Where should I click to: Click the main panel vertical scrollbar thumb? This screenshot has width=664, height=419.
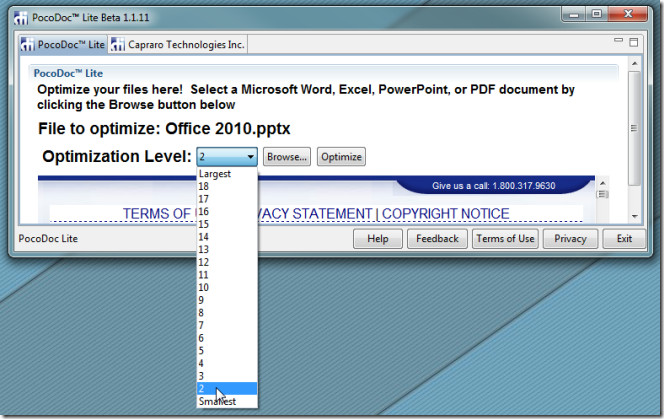634,128
